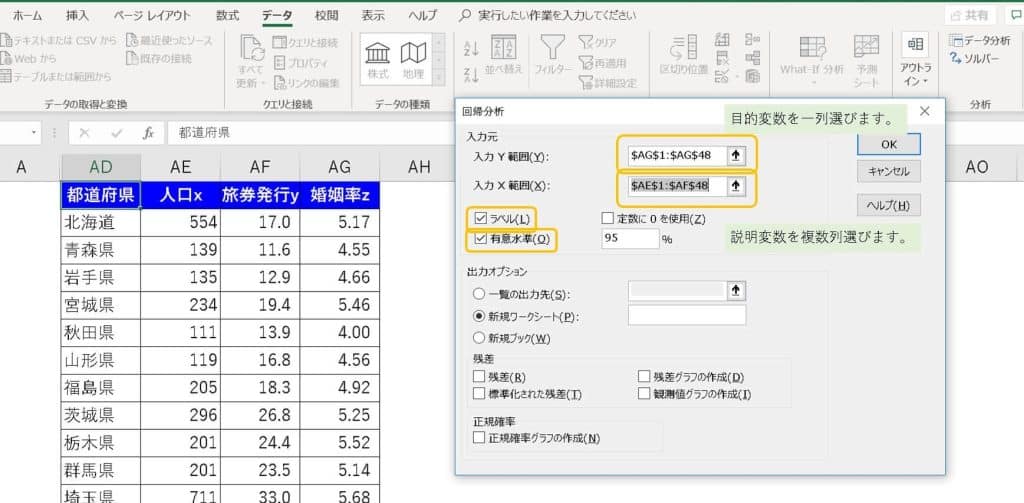Click 最近使ったソース item
Viewport: 1024px width, 503px height.
(170, 41)
